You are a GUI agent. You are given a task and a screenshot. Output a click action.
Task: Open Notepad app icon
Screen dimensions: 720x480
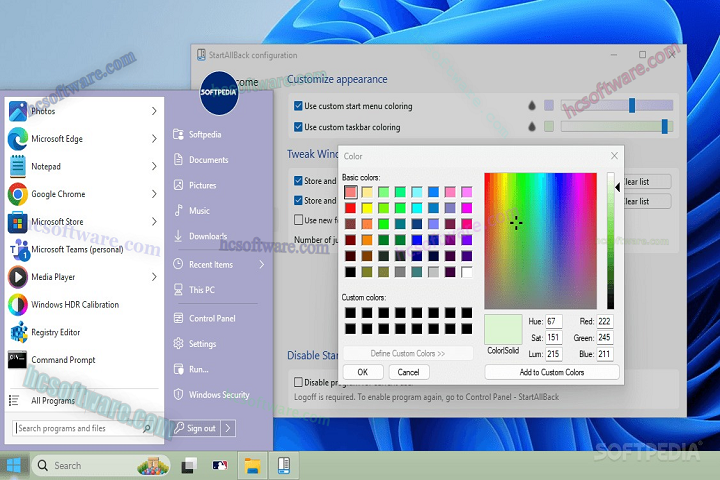click(x=18, y=166)
